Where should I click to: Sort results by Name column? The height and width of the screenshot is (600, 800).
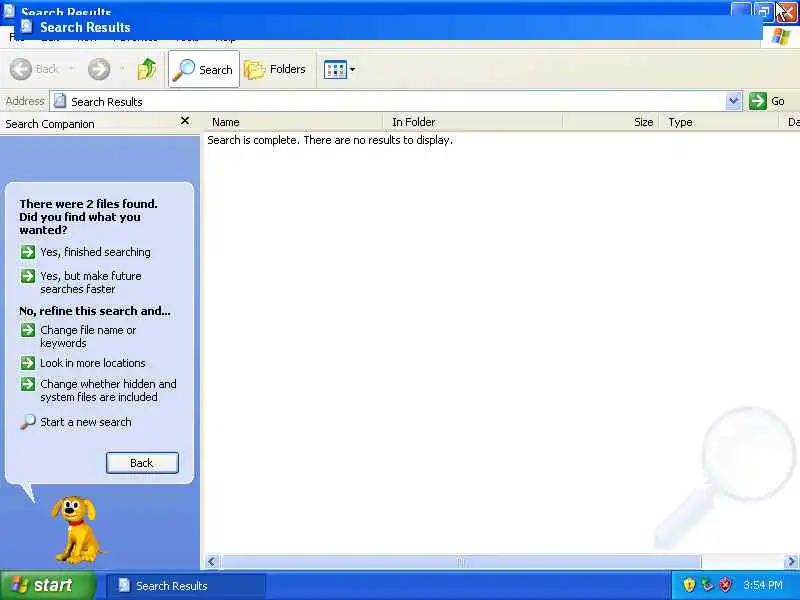tap(294, 122)
